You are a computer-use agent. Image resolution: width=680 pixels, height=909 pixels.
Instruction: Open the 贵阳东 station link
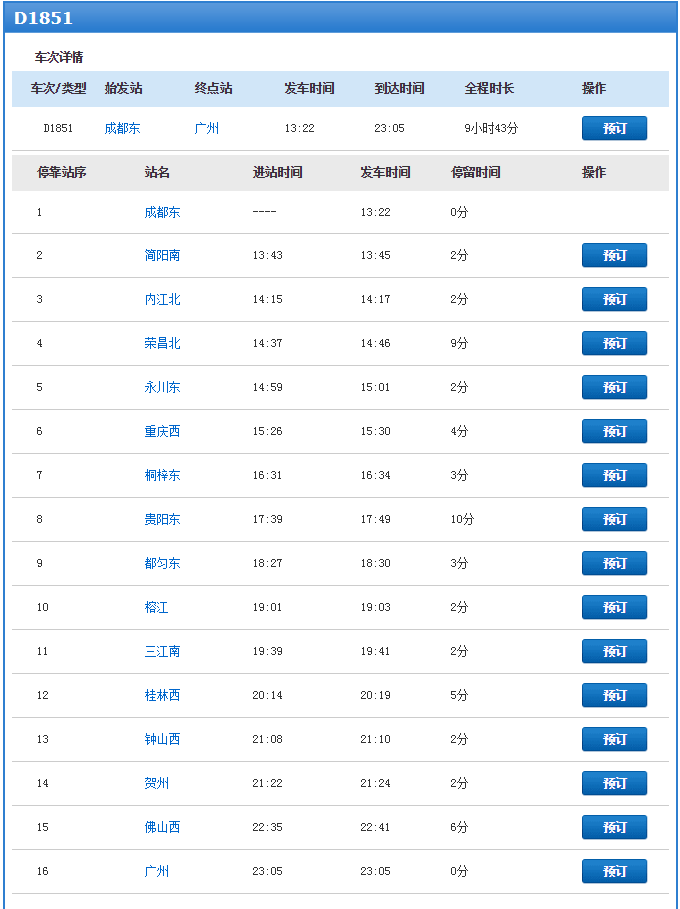pyautogui.click(x=162, y=519)
